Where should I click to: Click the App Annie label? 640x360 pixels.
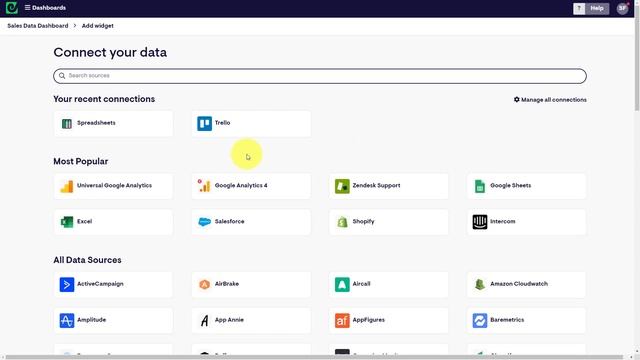pyautogui.click(x=229, y=320)
